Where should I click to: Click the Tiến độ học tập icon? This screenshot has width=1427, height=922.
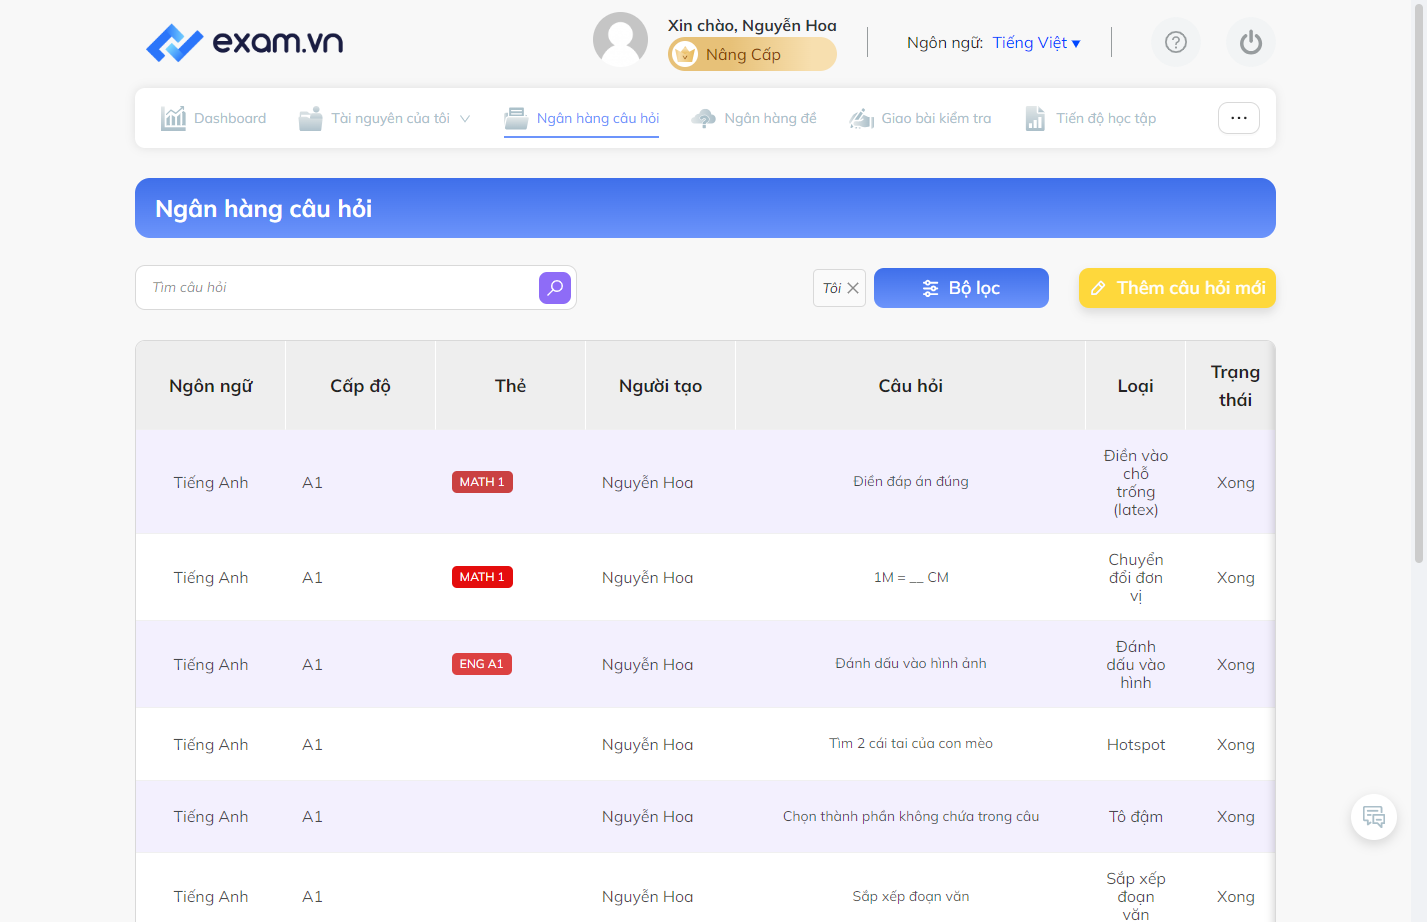click(1035, 118)
